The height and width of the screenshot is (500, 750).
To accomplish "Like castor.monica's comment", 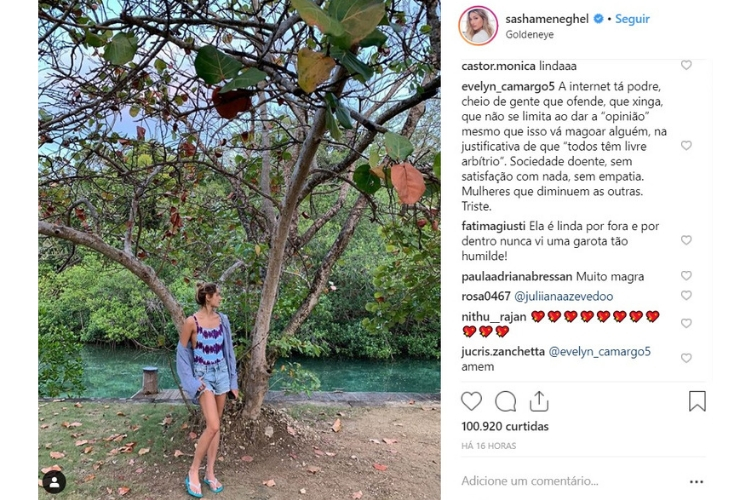I will [686, 65].
